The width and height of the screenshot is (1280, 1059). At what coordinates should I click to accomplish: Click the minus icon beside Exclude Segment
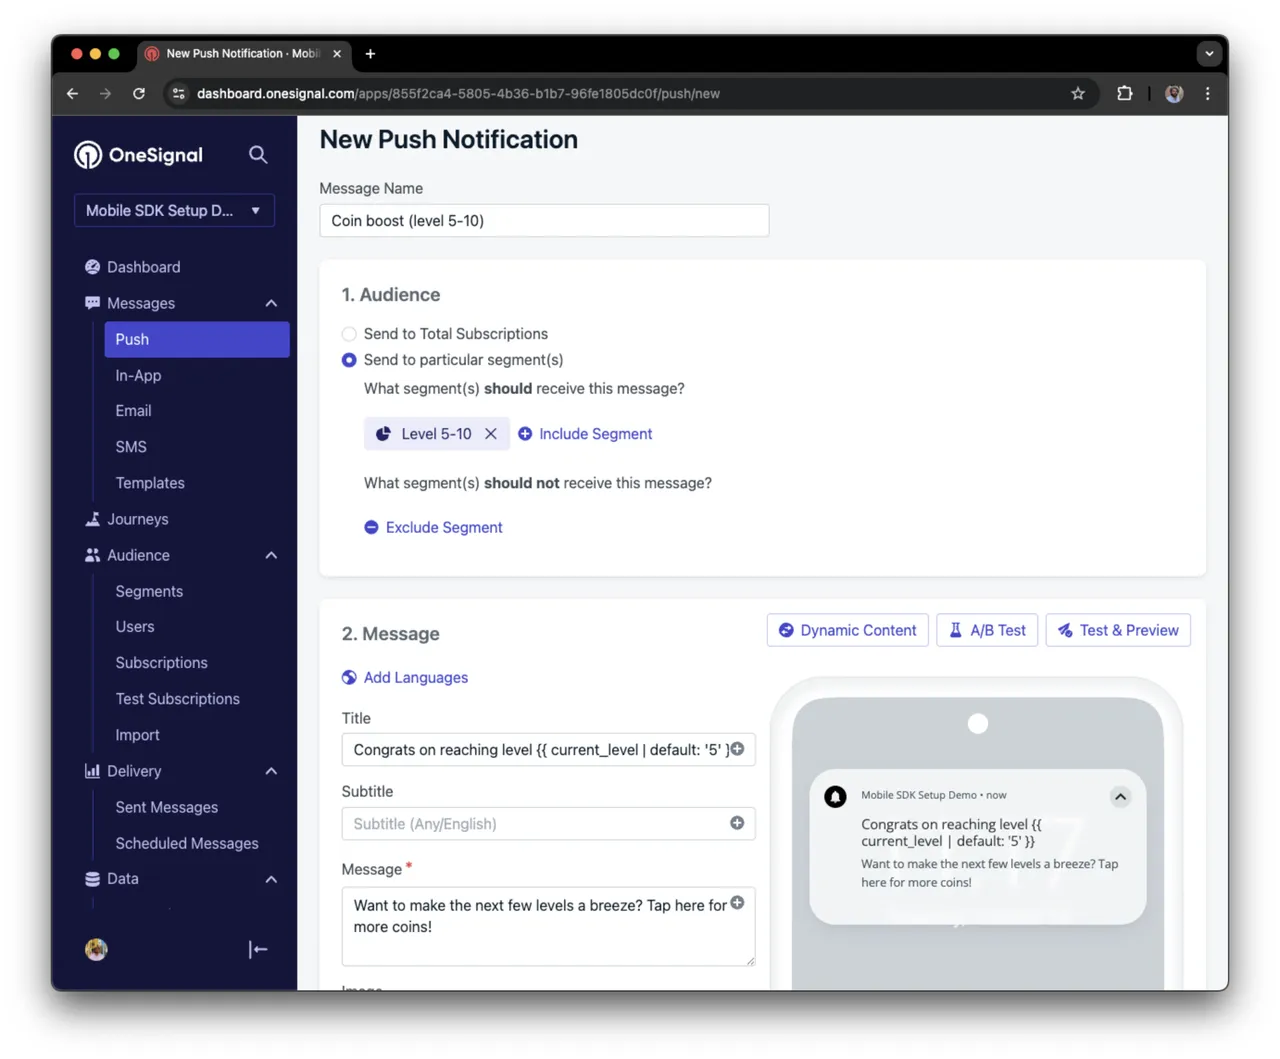point(371,527)
